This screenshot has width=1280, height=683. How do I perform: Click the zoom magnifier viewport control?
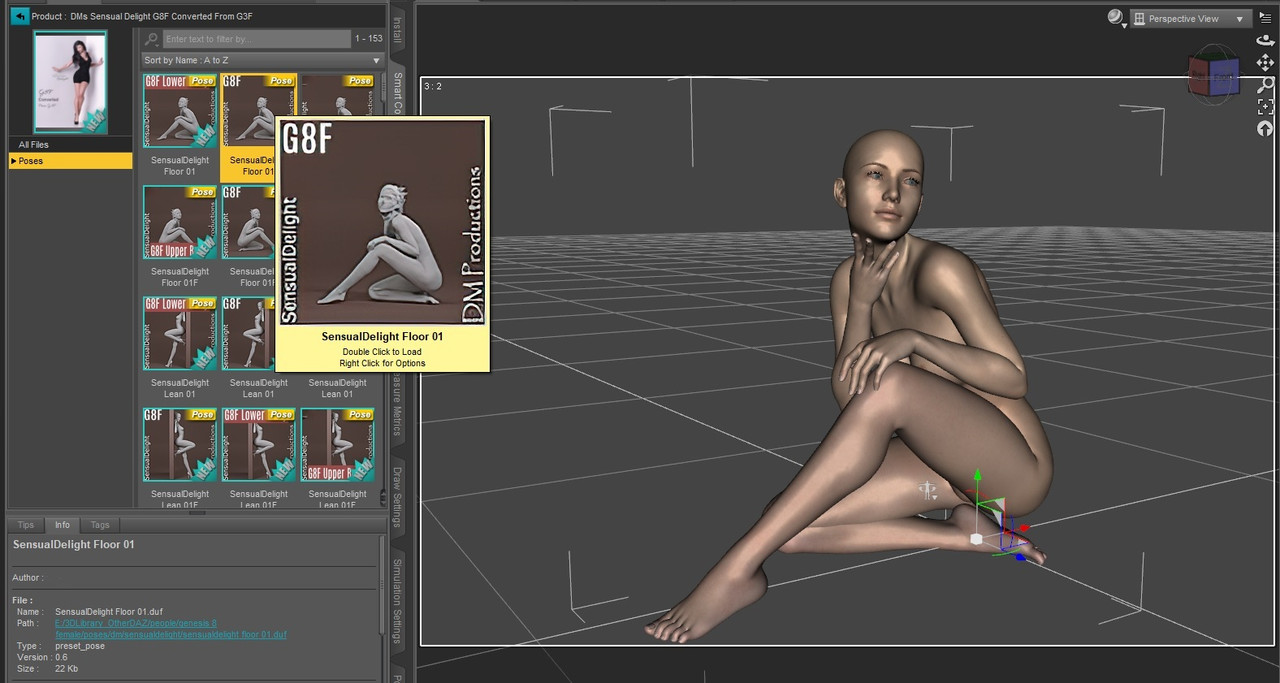pyautogui.click(x=1265, y=85)
